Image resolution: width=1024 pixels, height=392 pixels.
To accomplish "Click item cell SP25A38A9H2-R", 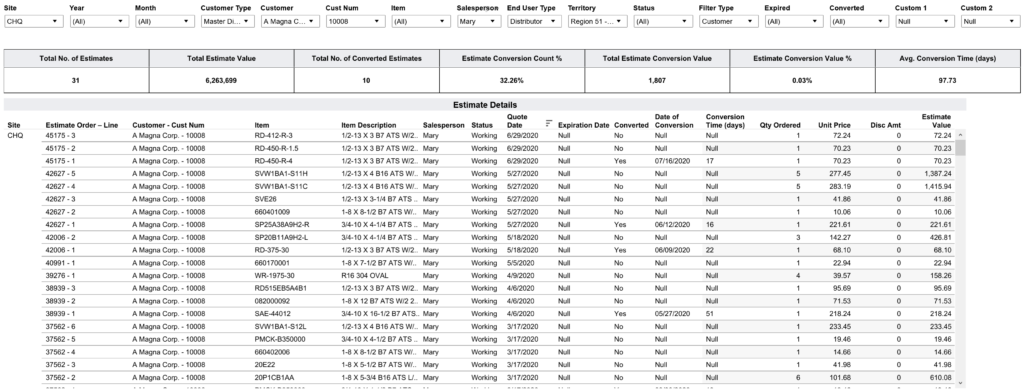I will click(x=282, y=225).
